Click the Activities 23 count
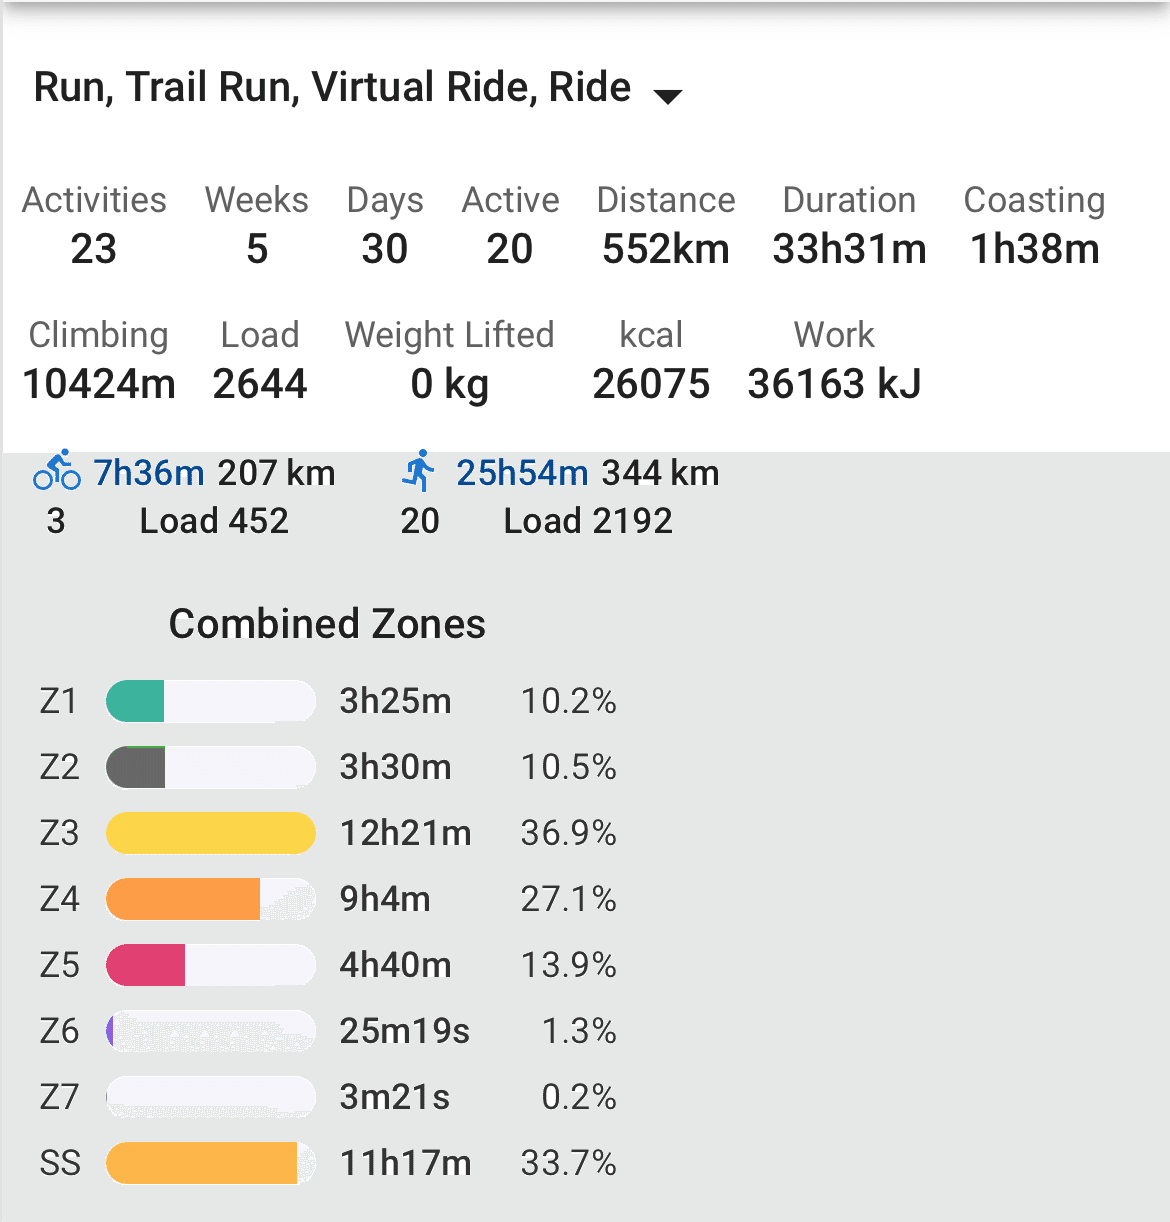Viewport: 1170px width, 1222px height. coord(94,226)
